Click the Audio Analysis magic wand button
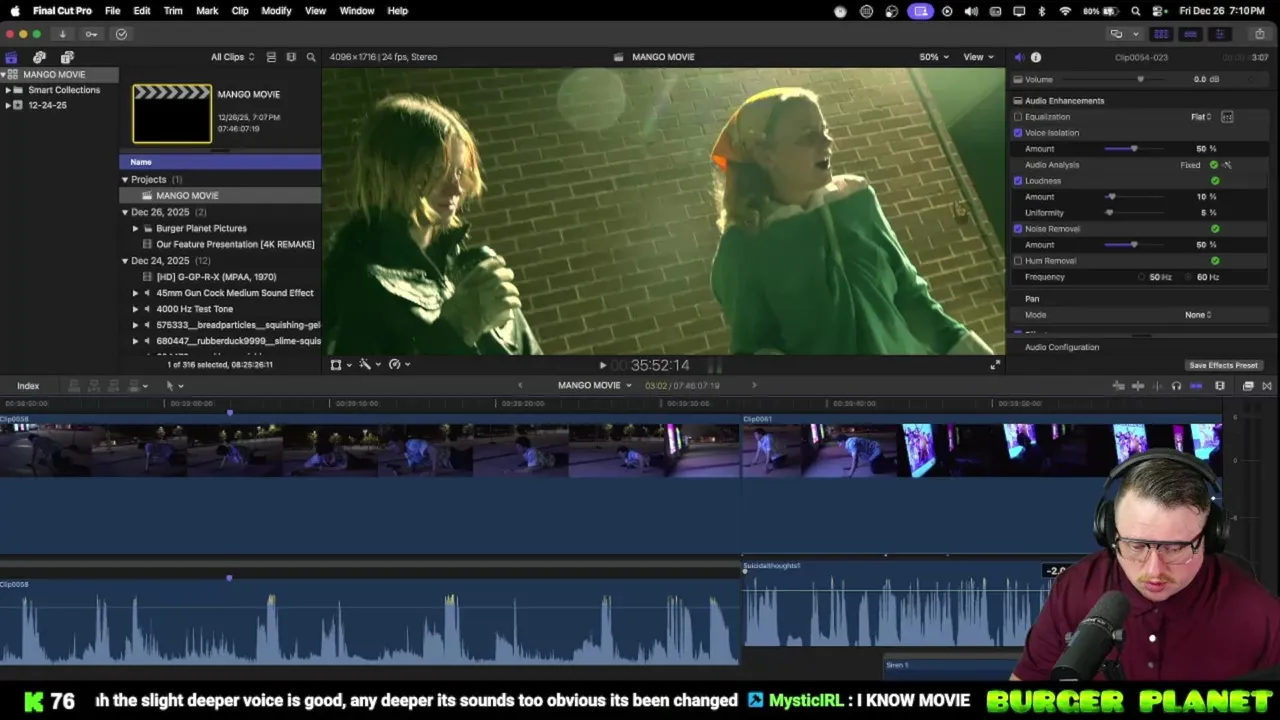Image resolution: width=1280 pixels, height=720 pixels. (x=1227, y=165)
